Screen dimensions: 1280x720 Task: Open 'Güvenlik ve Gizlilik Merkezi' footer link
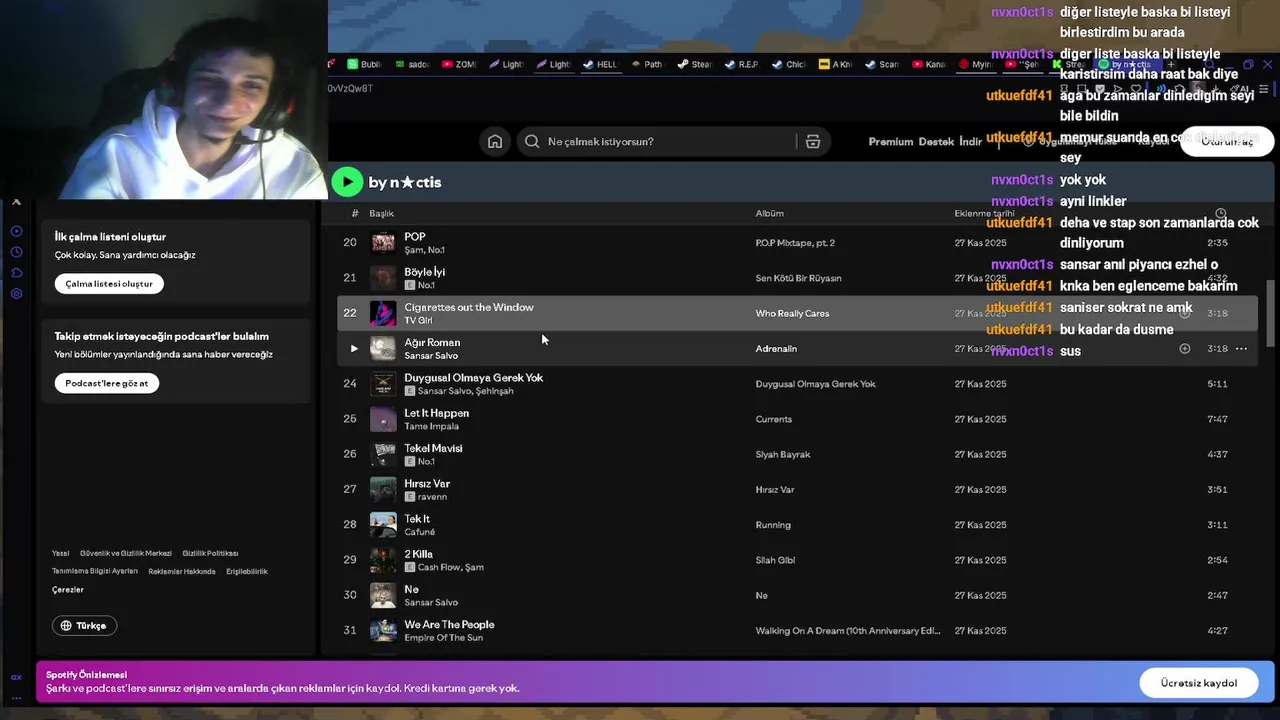coord(126,554)
